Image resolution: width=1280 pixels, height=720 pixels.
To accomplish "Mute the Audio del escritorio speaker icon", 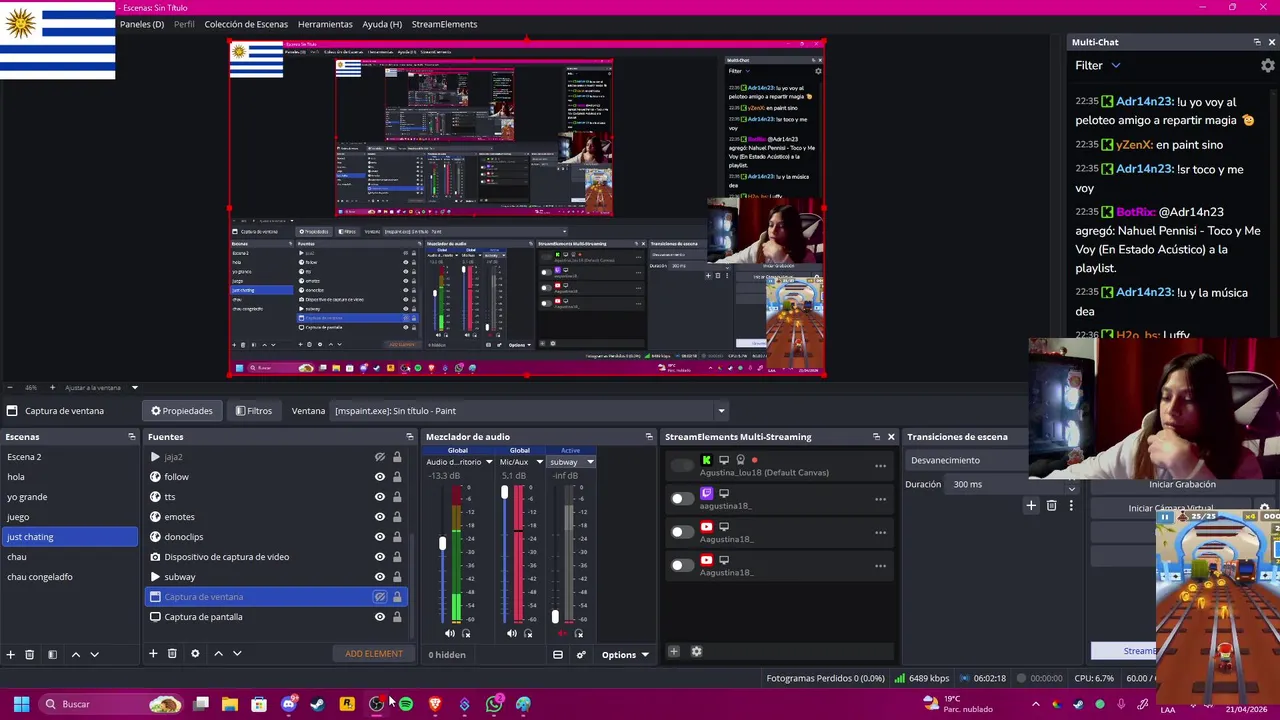I will (449, 633).
